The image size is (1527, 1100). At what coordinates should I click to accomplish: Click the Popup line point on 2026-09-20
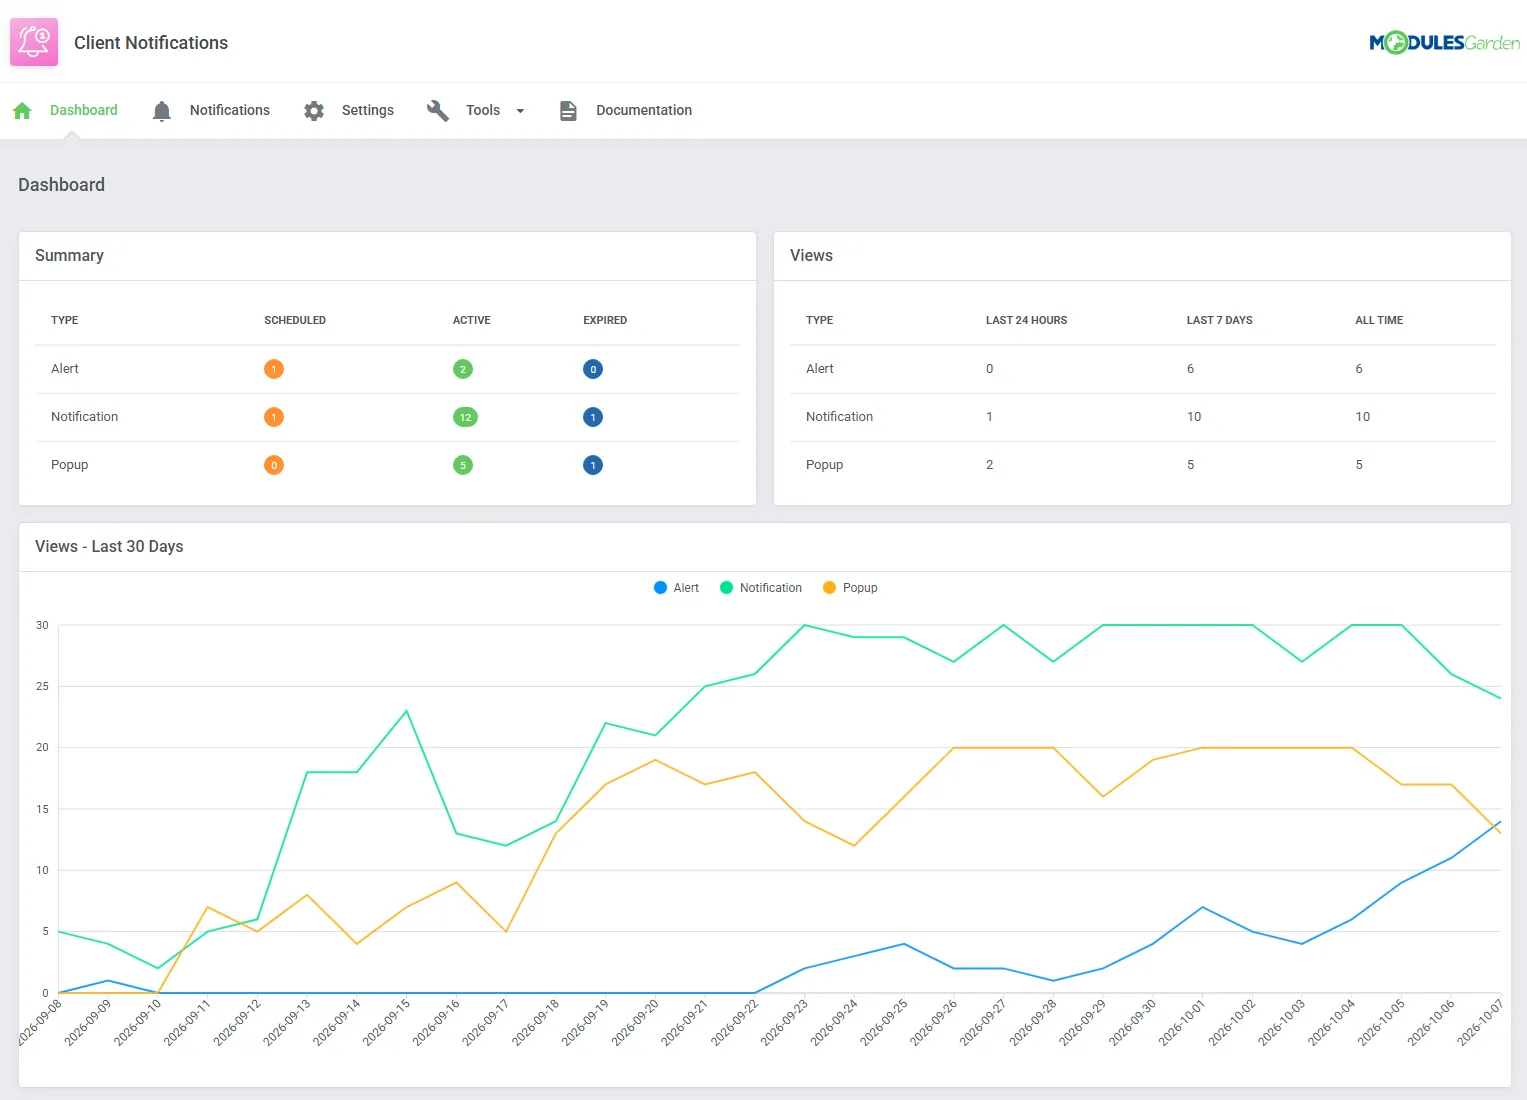(655, 760)
